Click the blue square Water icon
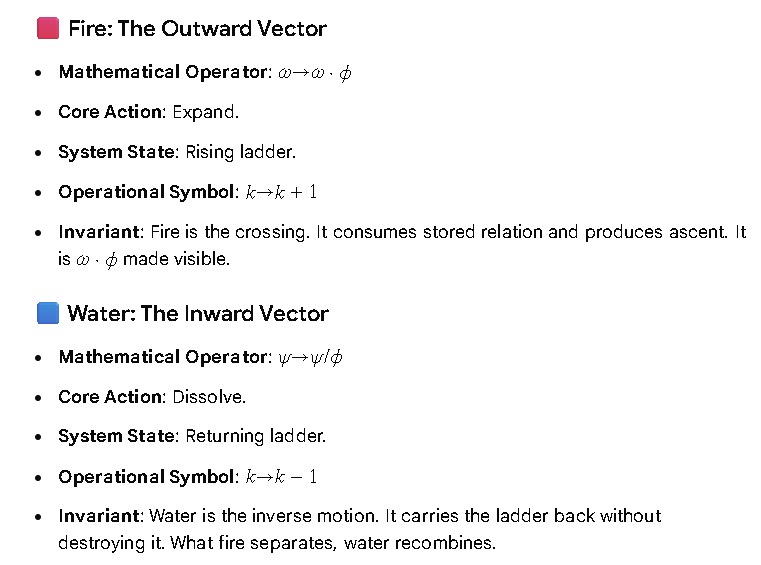 click(48, 313)
